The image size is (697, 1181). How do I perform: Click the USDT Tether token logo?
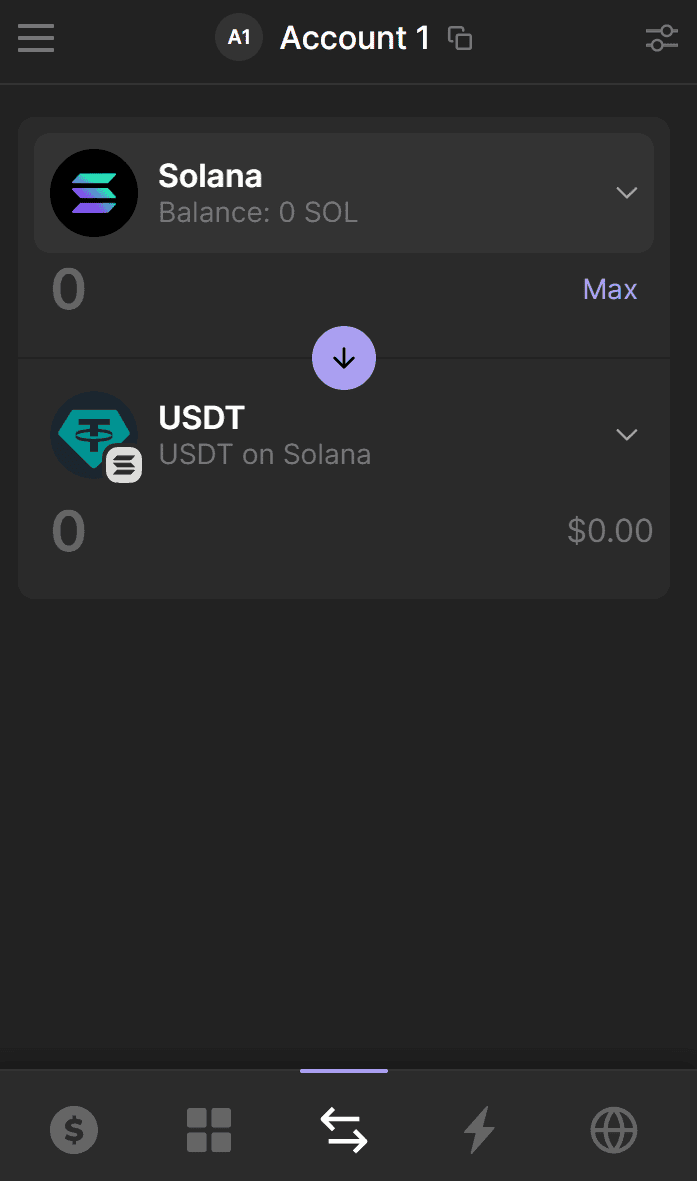click(92, 433)
